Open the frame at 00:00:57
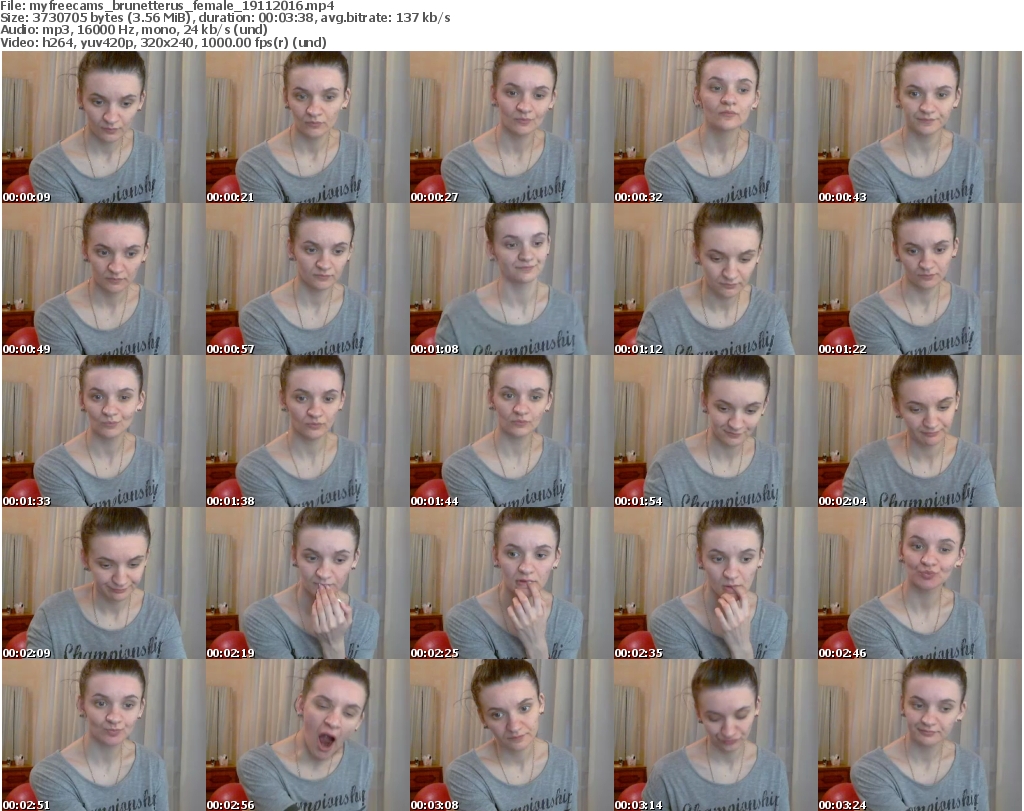This screenshot has width=1024, height=811. (307, 279)
